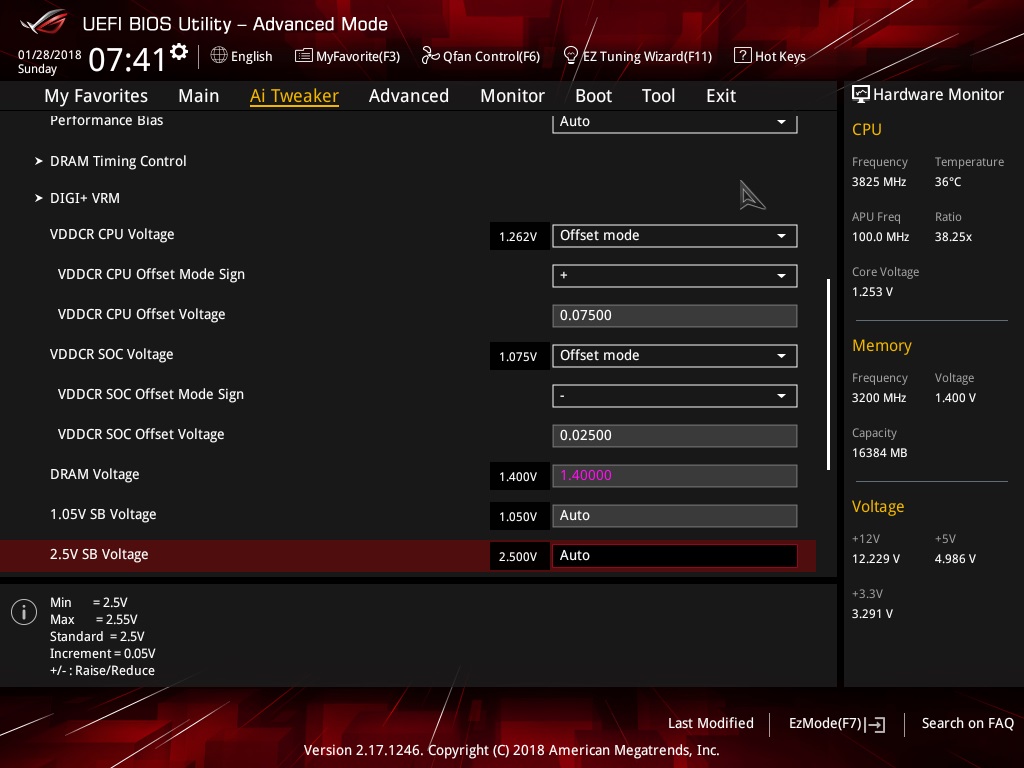Click Search on FAQ link
1024x768 pixels.
967,724
